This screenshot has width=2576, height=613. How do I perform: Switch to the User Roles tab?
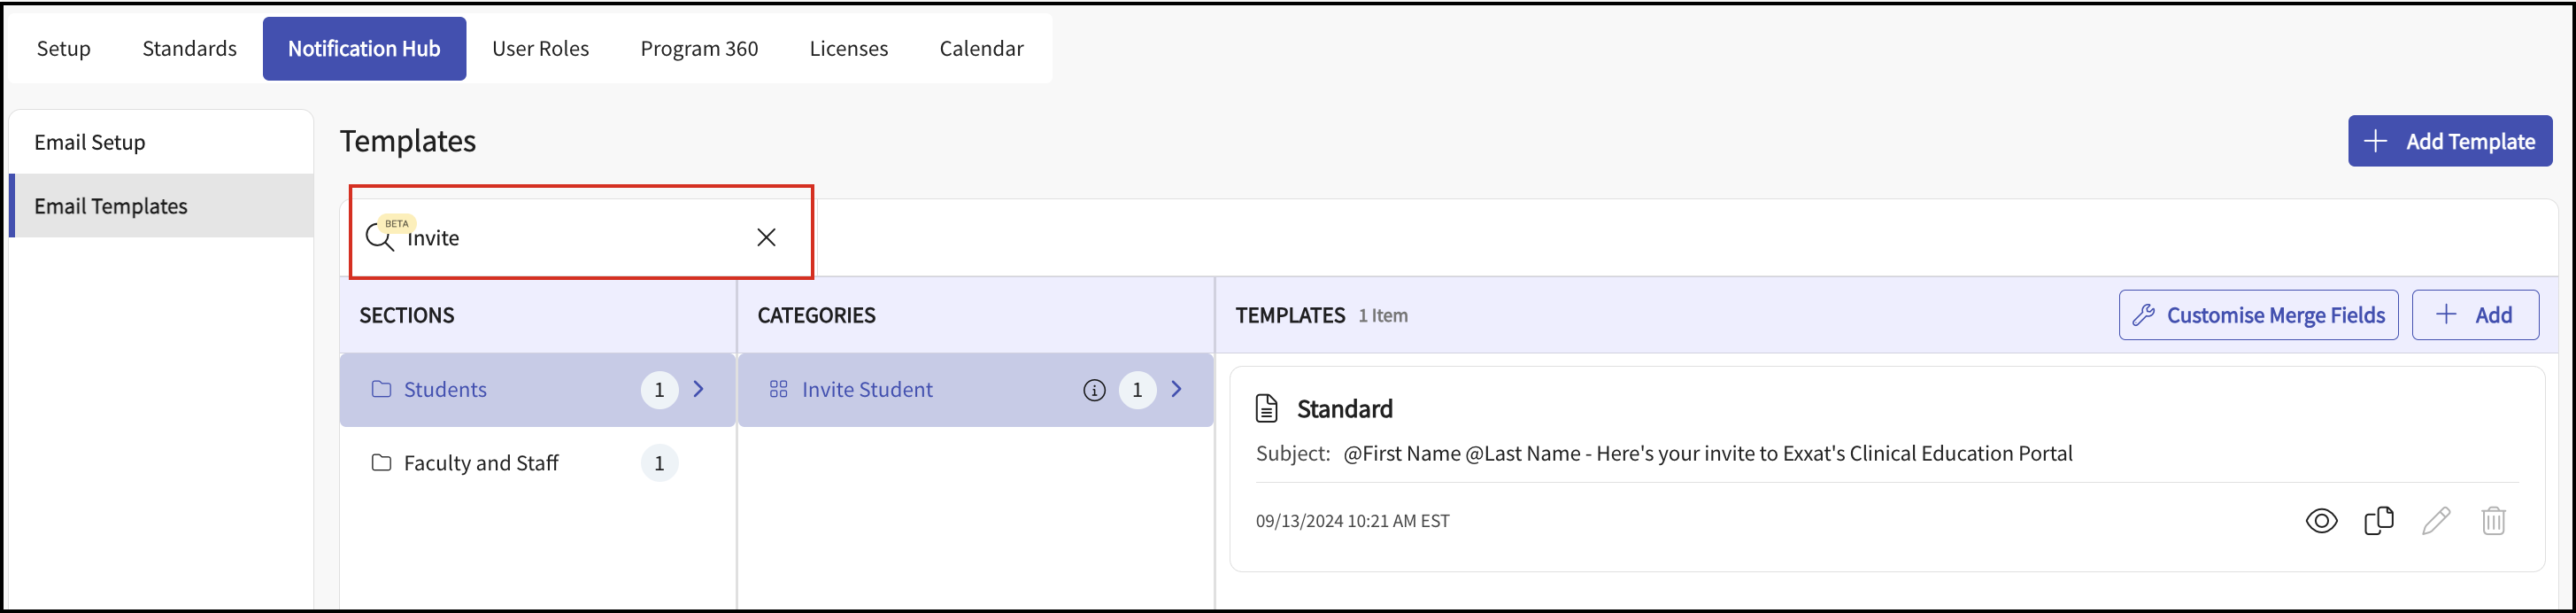point(540,48)
